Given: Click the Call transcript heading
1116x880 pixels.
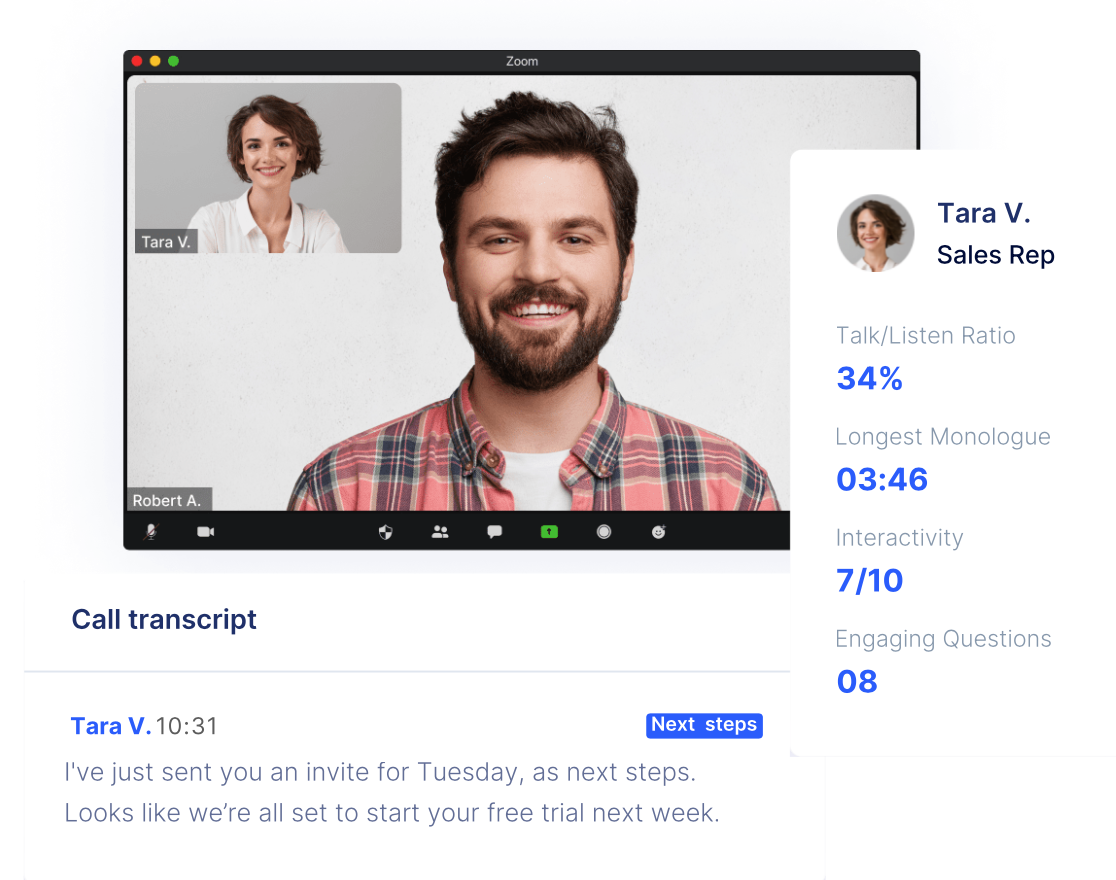Looking at the screenshot, I should click(164, 619).
